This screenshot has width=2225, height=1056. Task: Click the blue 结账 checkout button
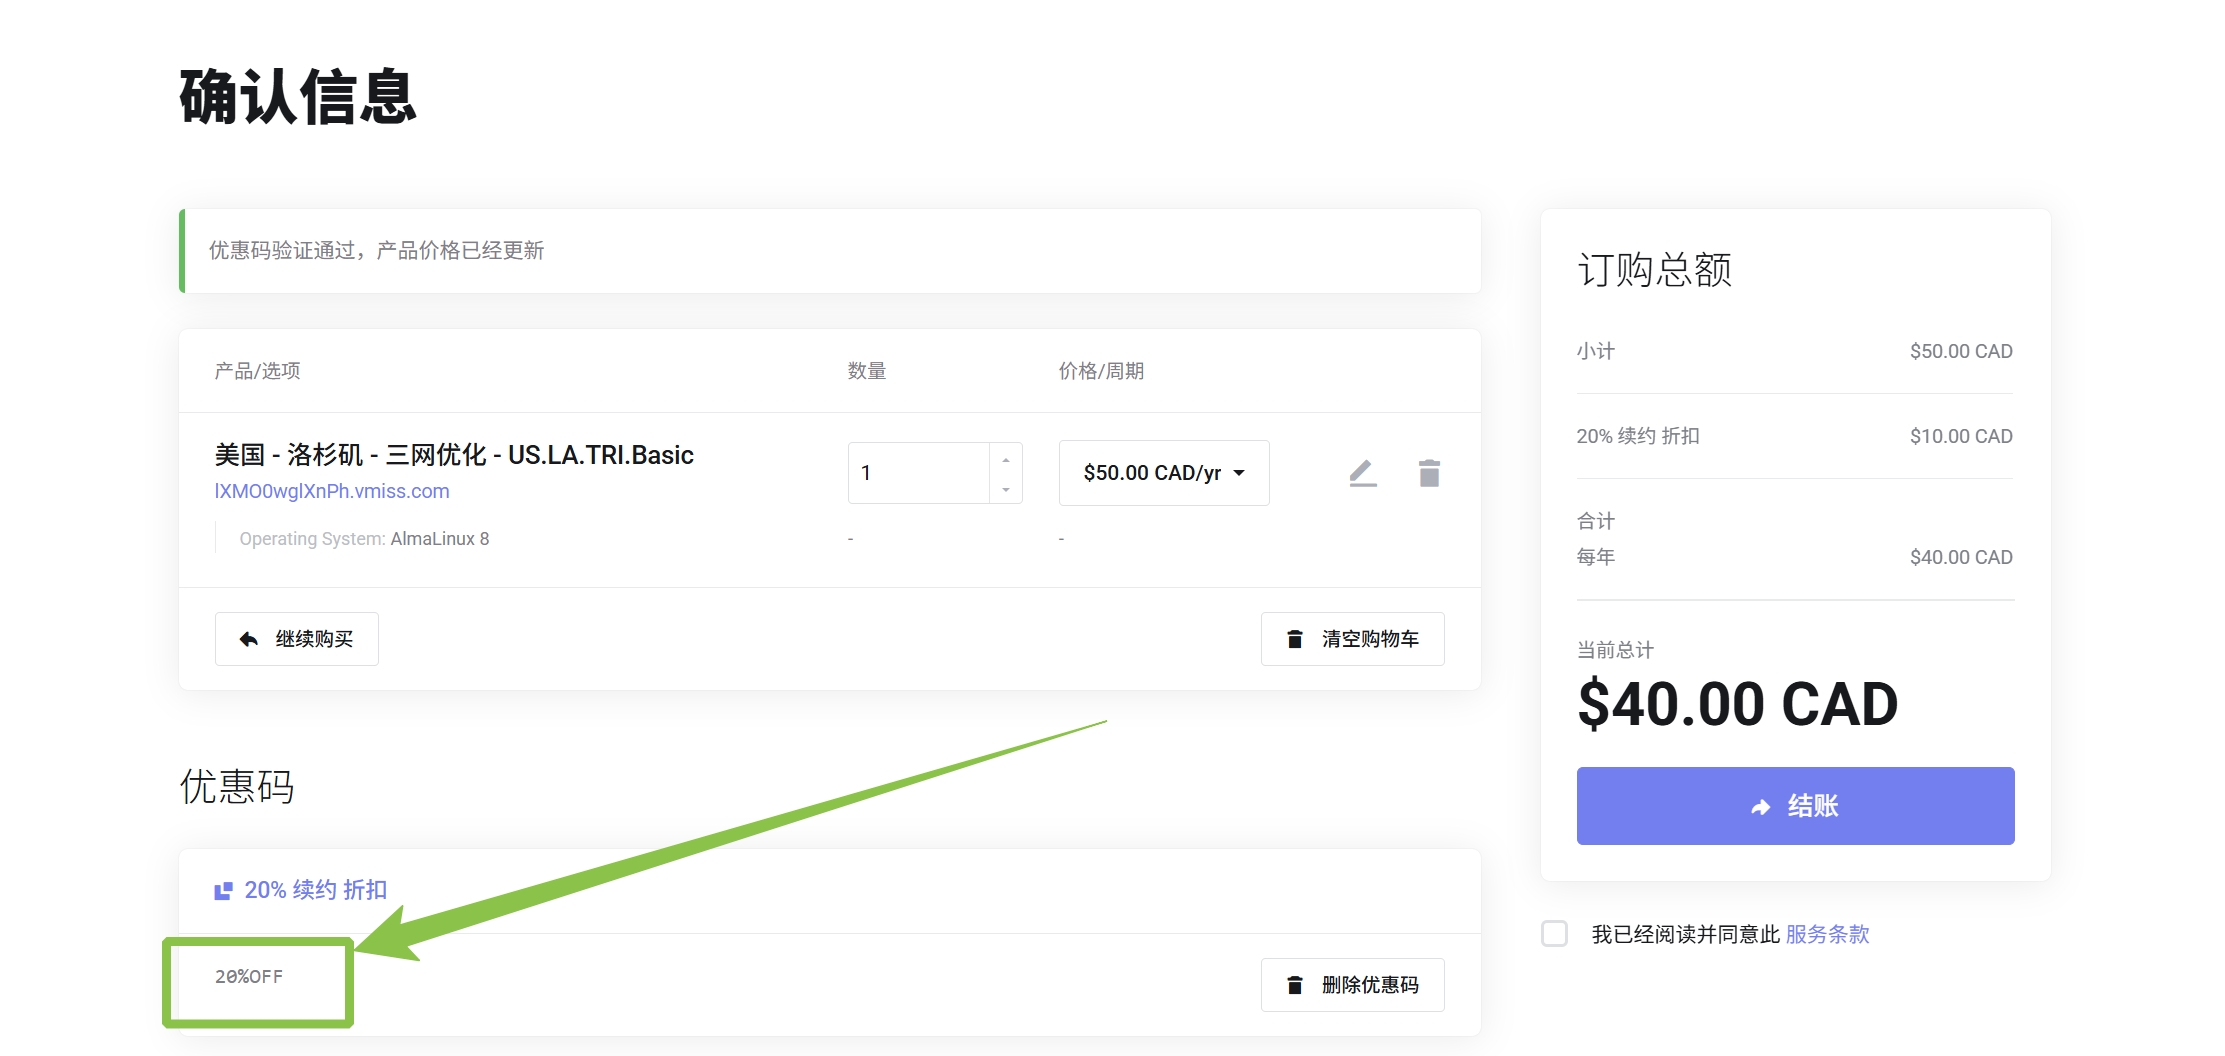(1795, 806)
